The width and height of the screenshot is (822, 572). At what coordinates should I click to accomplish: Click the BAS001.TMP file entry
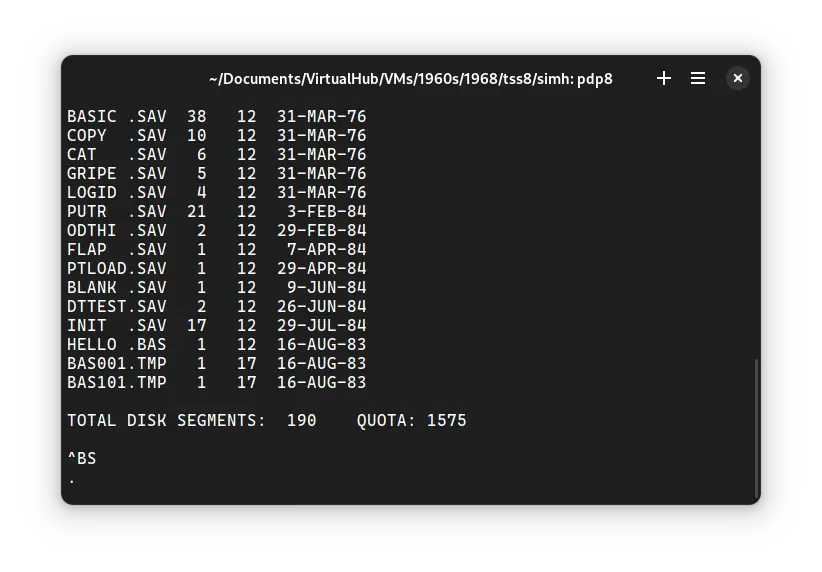pyautogui.click(x=117, y=363)
